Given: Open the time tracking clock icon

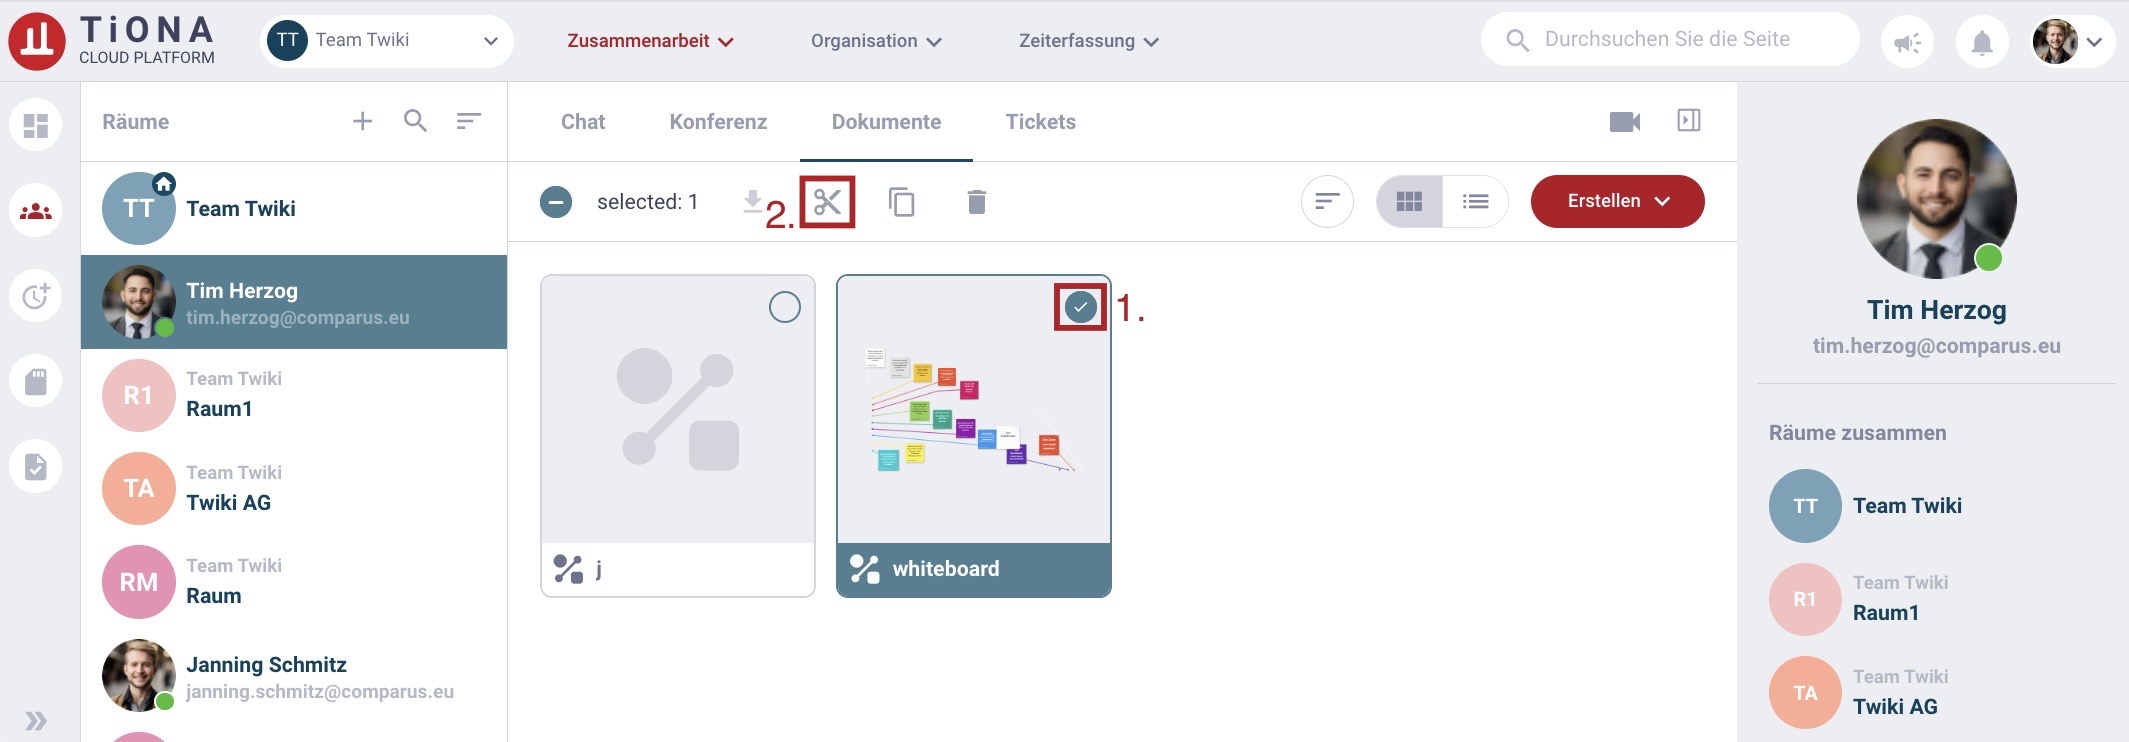Looking at the screenshot, I should coord(36,296).
